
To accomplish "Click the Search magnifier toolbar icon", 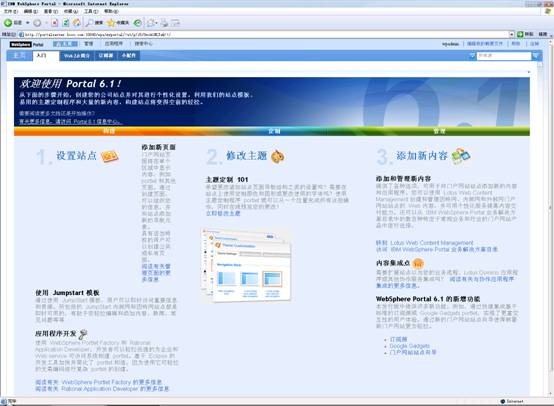I will pyautogui.click(x=94, y=23).
